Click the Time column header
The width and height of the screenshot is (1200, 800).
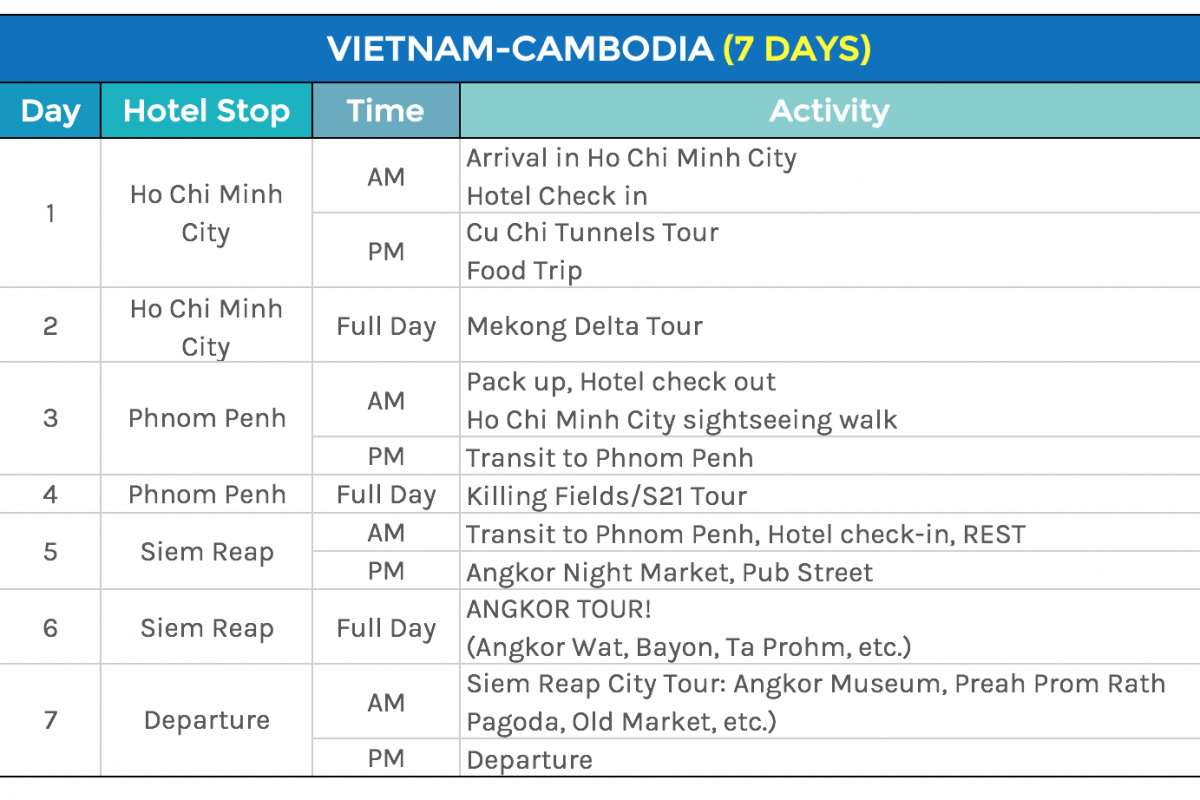click(x=386, y=111)
